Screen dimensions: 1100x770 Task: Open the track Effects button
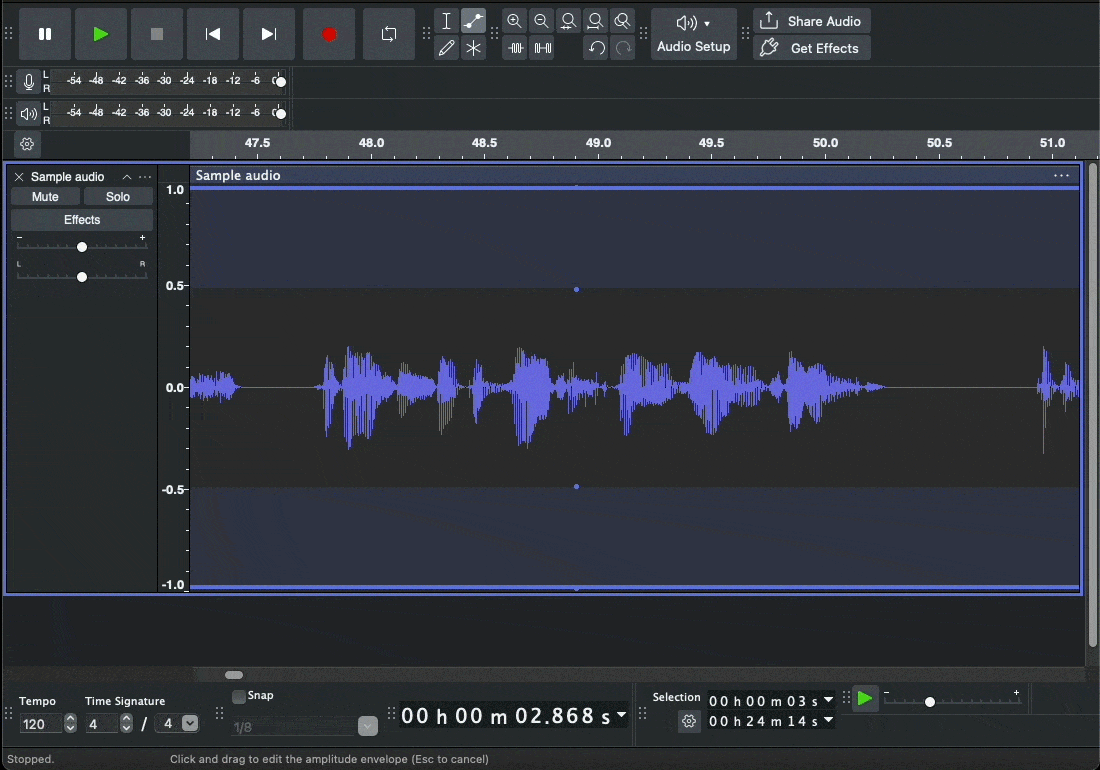click(82, 220)
